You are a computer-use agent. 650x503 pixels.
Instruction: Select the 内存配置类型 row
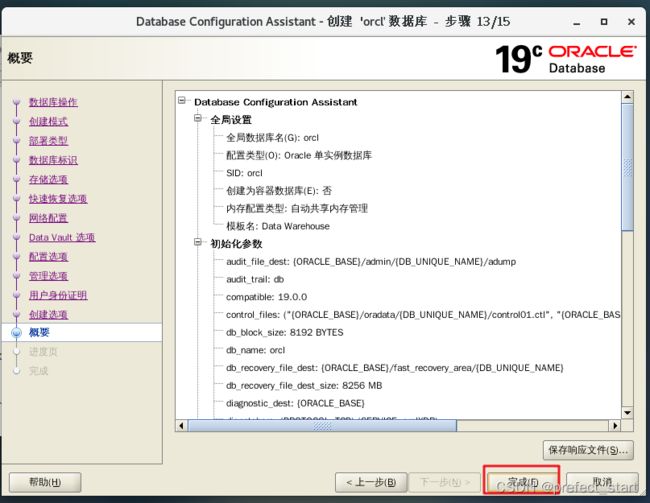pyautogui.click(x=297, y=209)
